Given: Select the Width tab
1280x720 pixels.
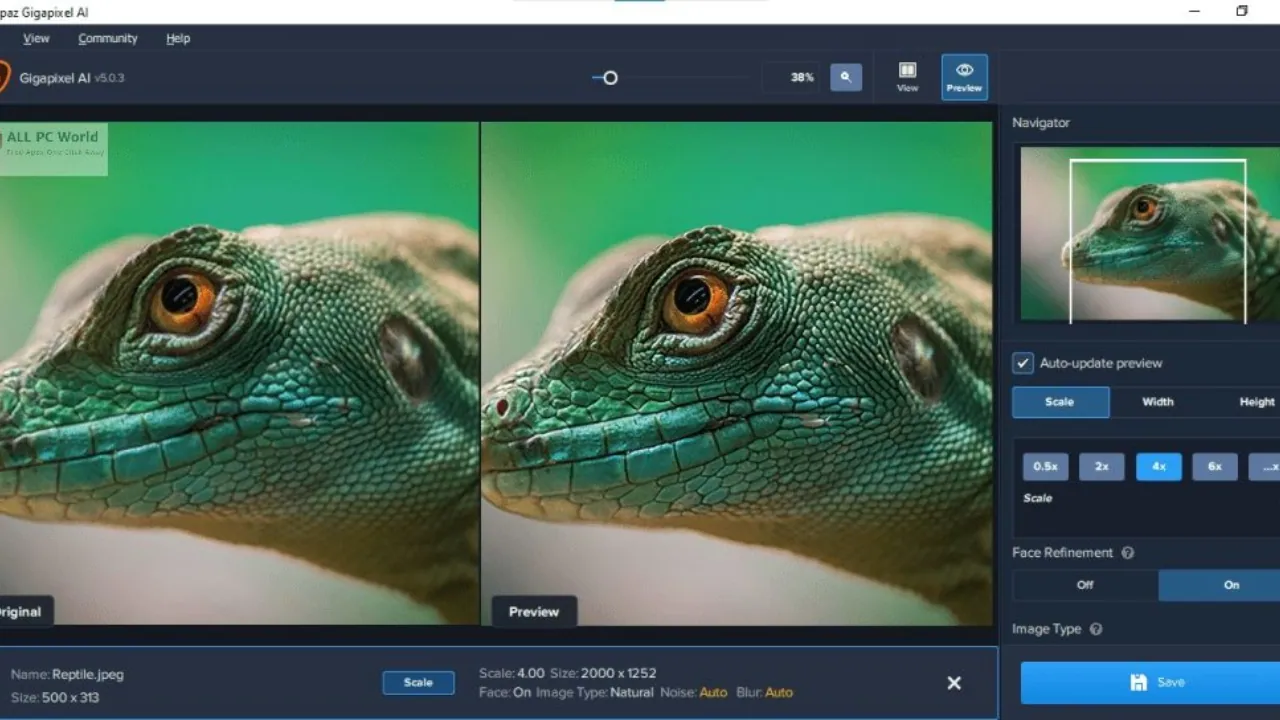Looking at the screenshot, I should pos(1158,402).
